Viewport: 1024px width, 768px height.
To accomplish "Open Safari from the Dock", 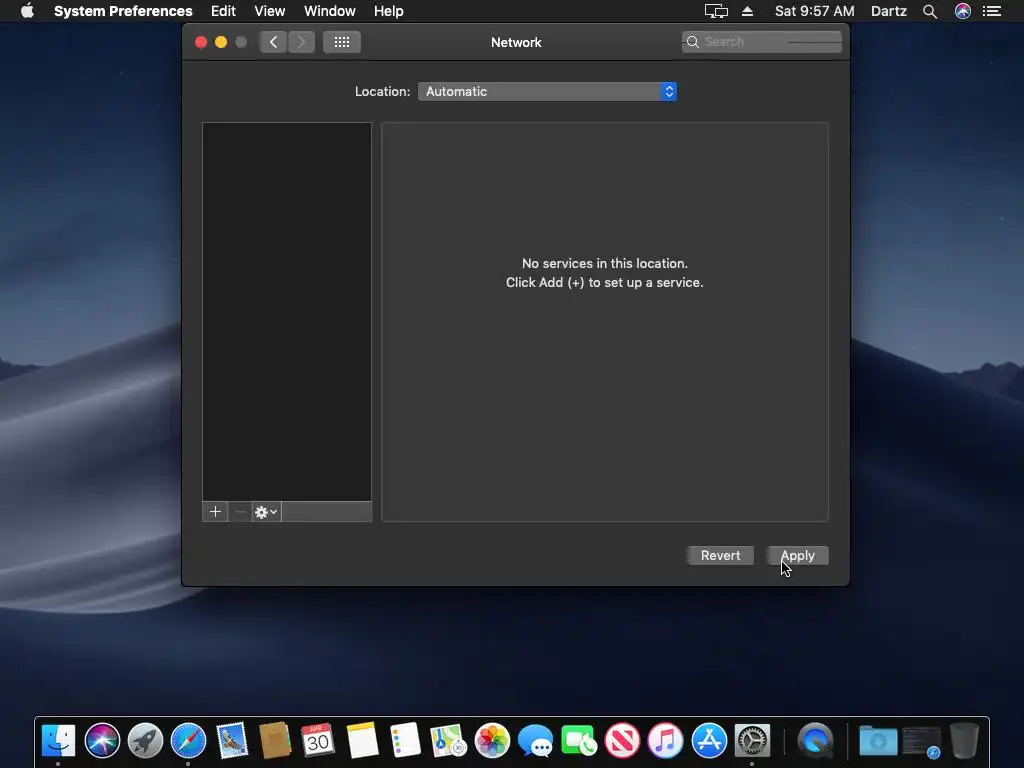I will 188,741.
